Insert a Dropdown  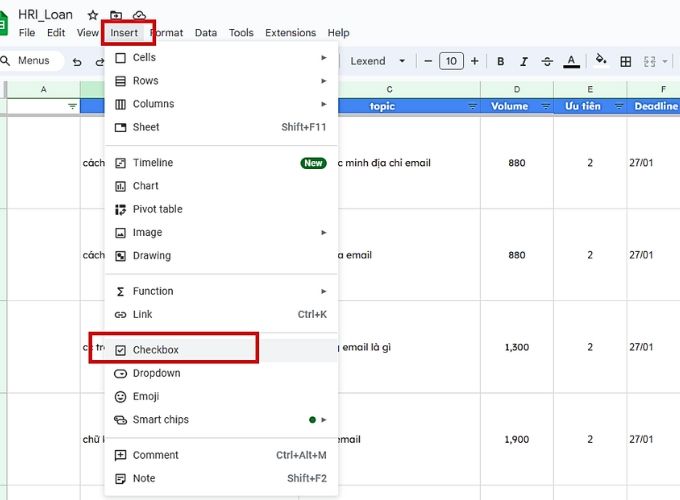click(x=221, y=373)
